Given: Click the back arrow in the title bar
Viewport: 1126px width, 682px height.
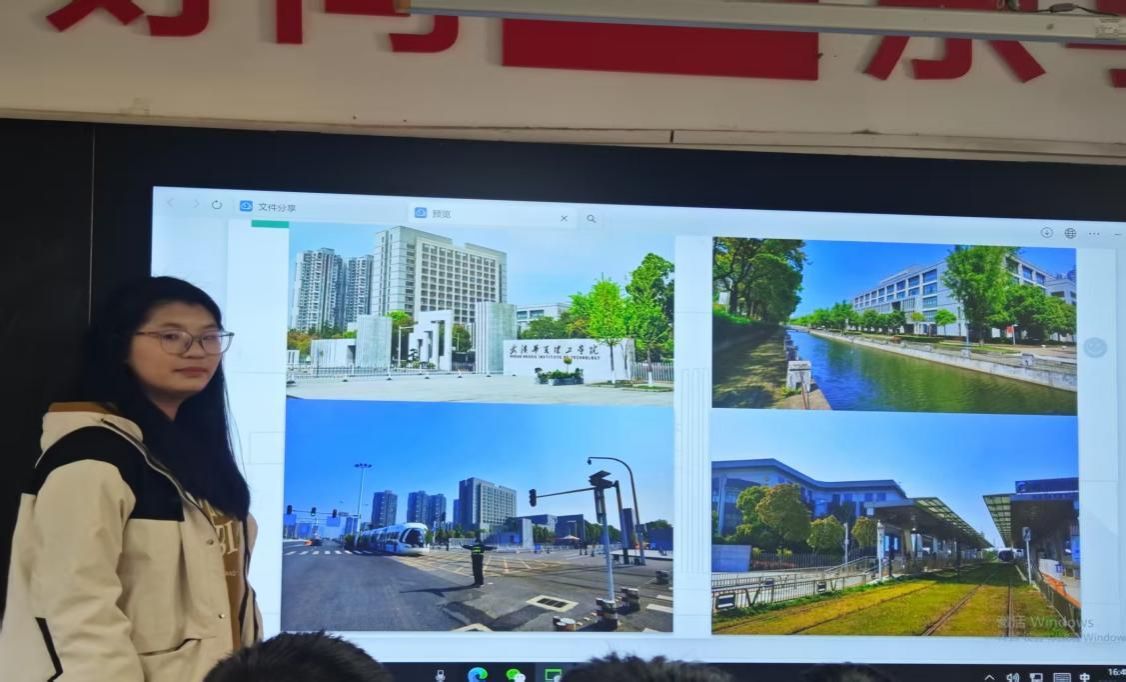Looking at the screenshot, I should [x=170, y=203].
